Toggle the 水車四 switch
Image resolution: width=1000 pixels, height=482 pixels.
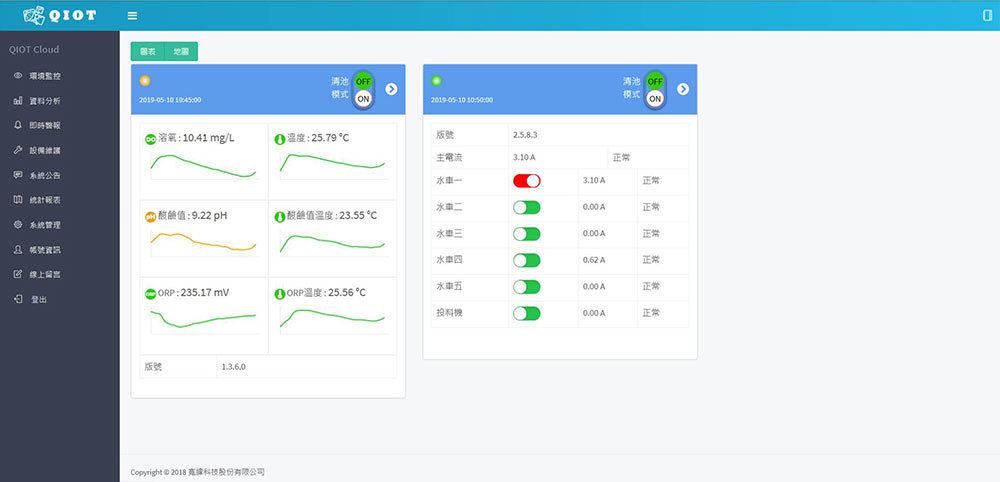[526, 260]
